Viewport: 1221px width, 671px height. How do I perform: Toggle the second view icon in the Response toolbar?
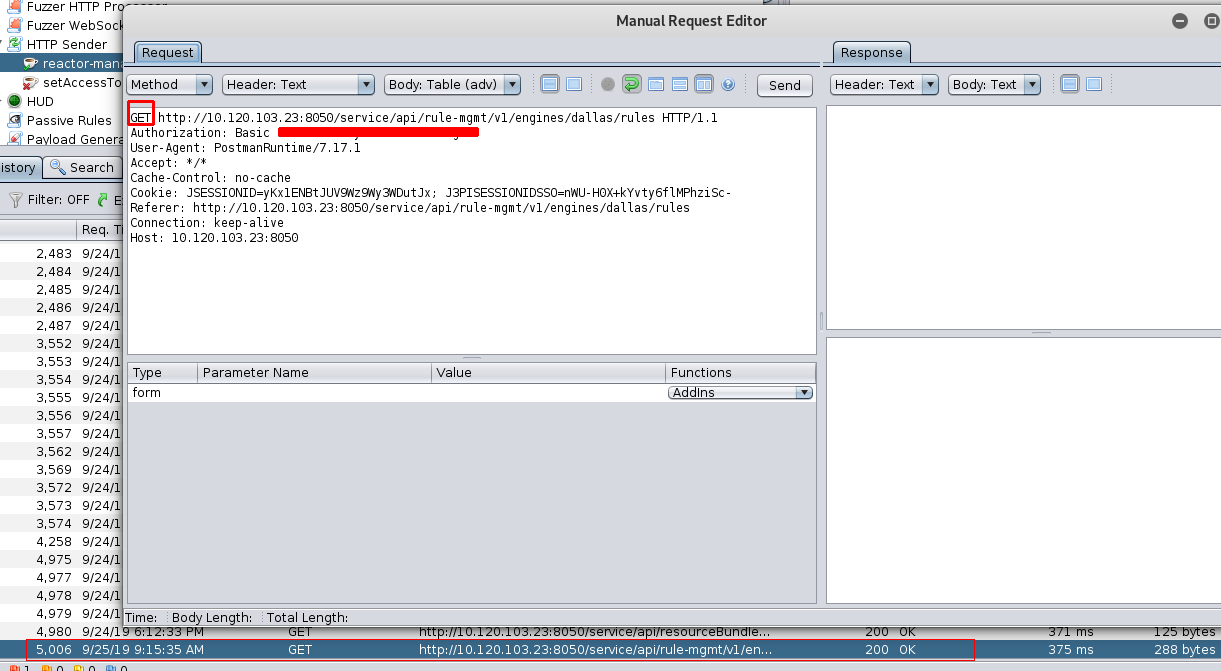point(1092,84)
